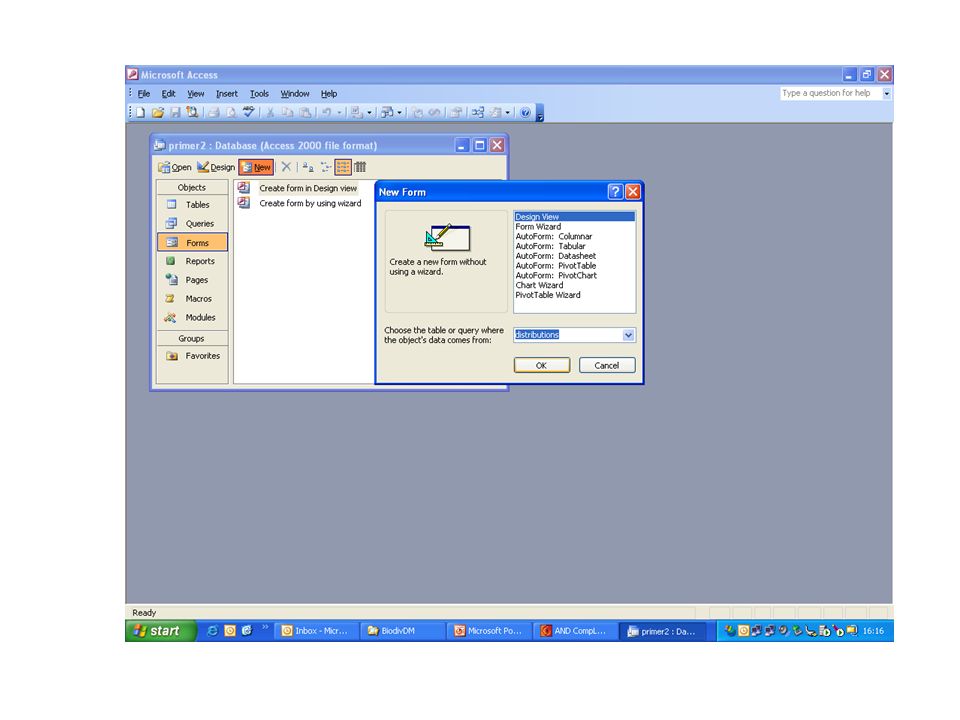Select the Reports object type
The width and height of the screenshot is (960, 720).
pos(192,261)
